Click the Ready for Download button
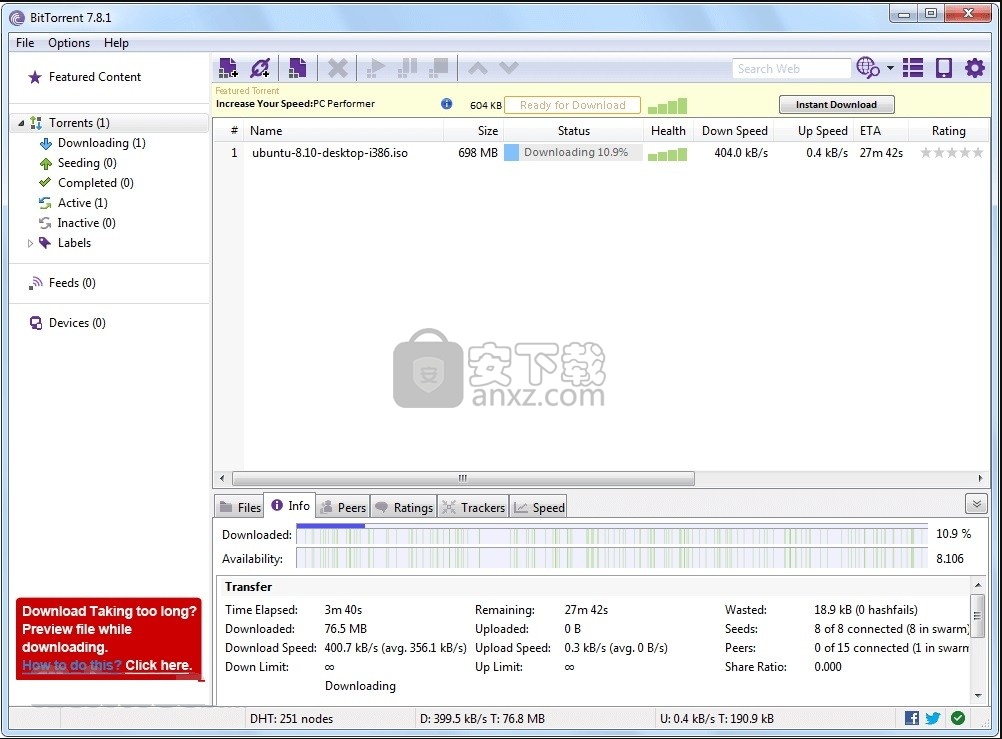Image resolution: width=1002 pixels, height=739 pixels. (572, 105)
